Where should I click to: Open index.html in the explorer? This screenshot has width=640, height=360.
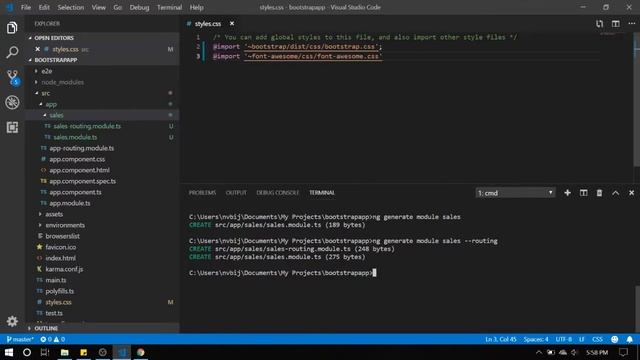(x=60, y=258)
